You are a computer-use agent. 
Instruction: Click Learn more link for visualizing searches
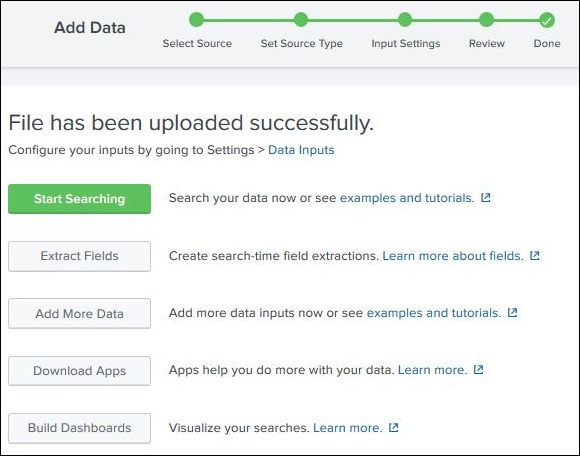348,428
